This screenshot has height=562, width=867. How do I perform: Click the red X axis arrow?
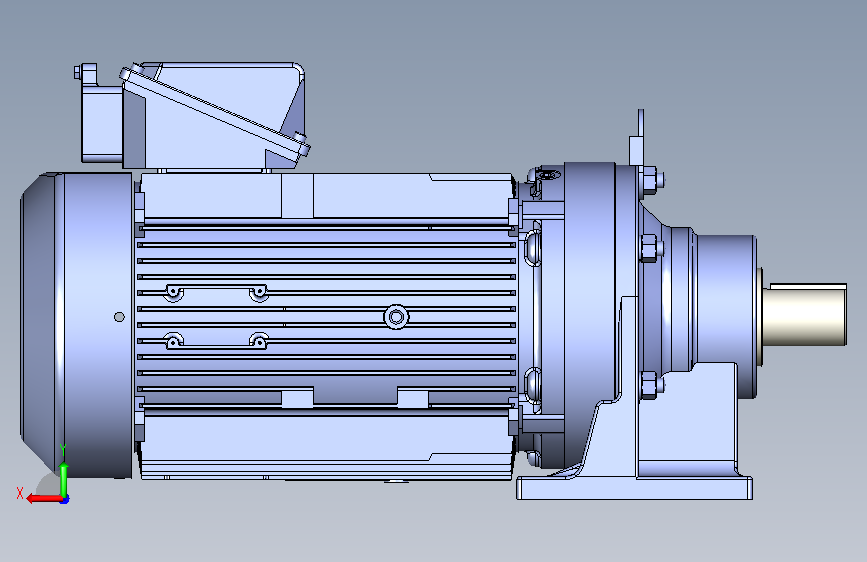click(x=43, y=499)
